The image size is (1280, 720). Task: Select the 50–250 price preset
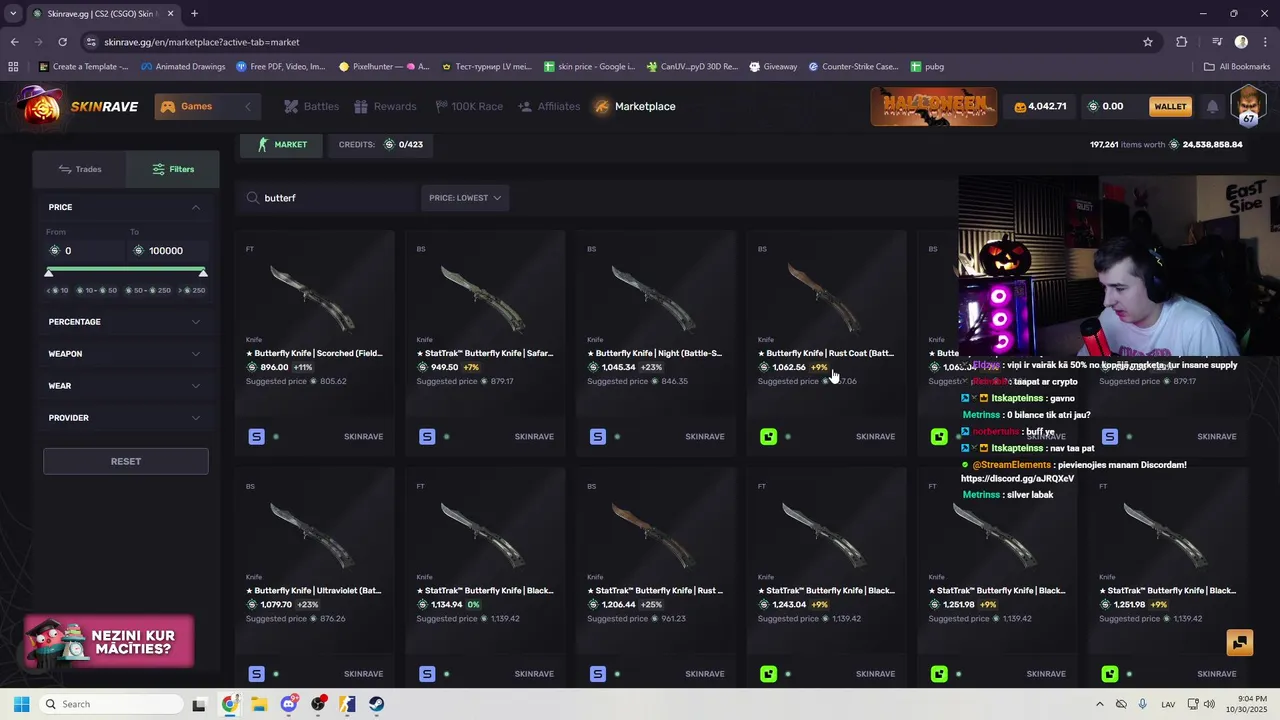[x=150, y=290]
